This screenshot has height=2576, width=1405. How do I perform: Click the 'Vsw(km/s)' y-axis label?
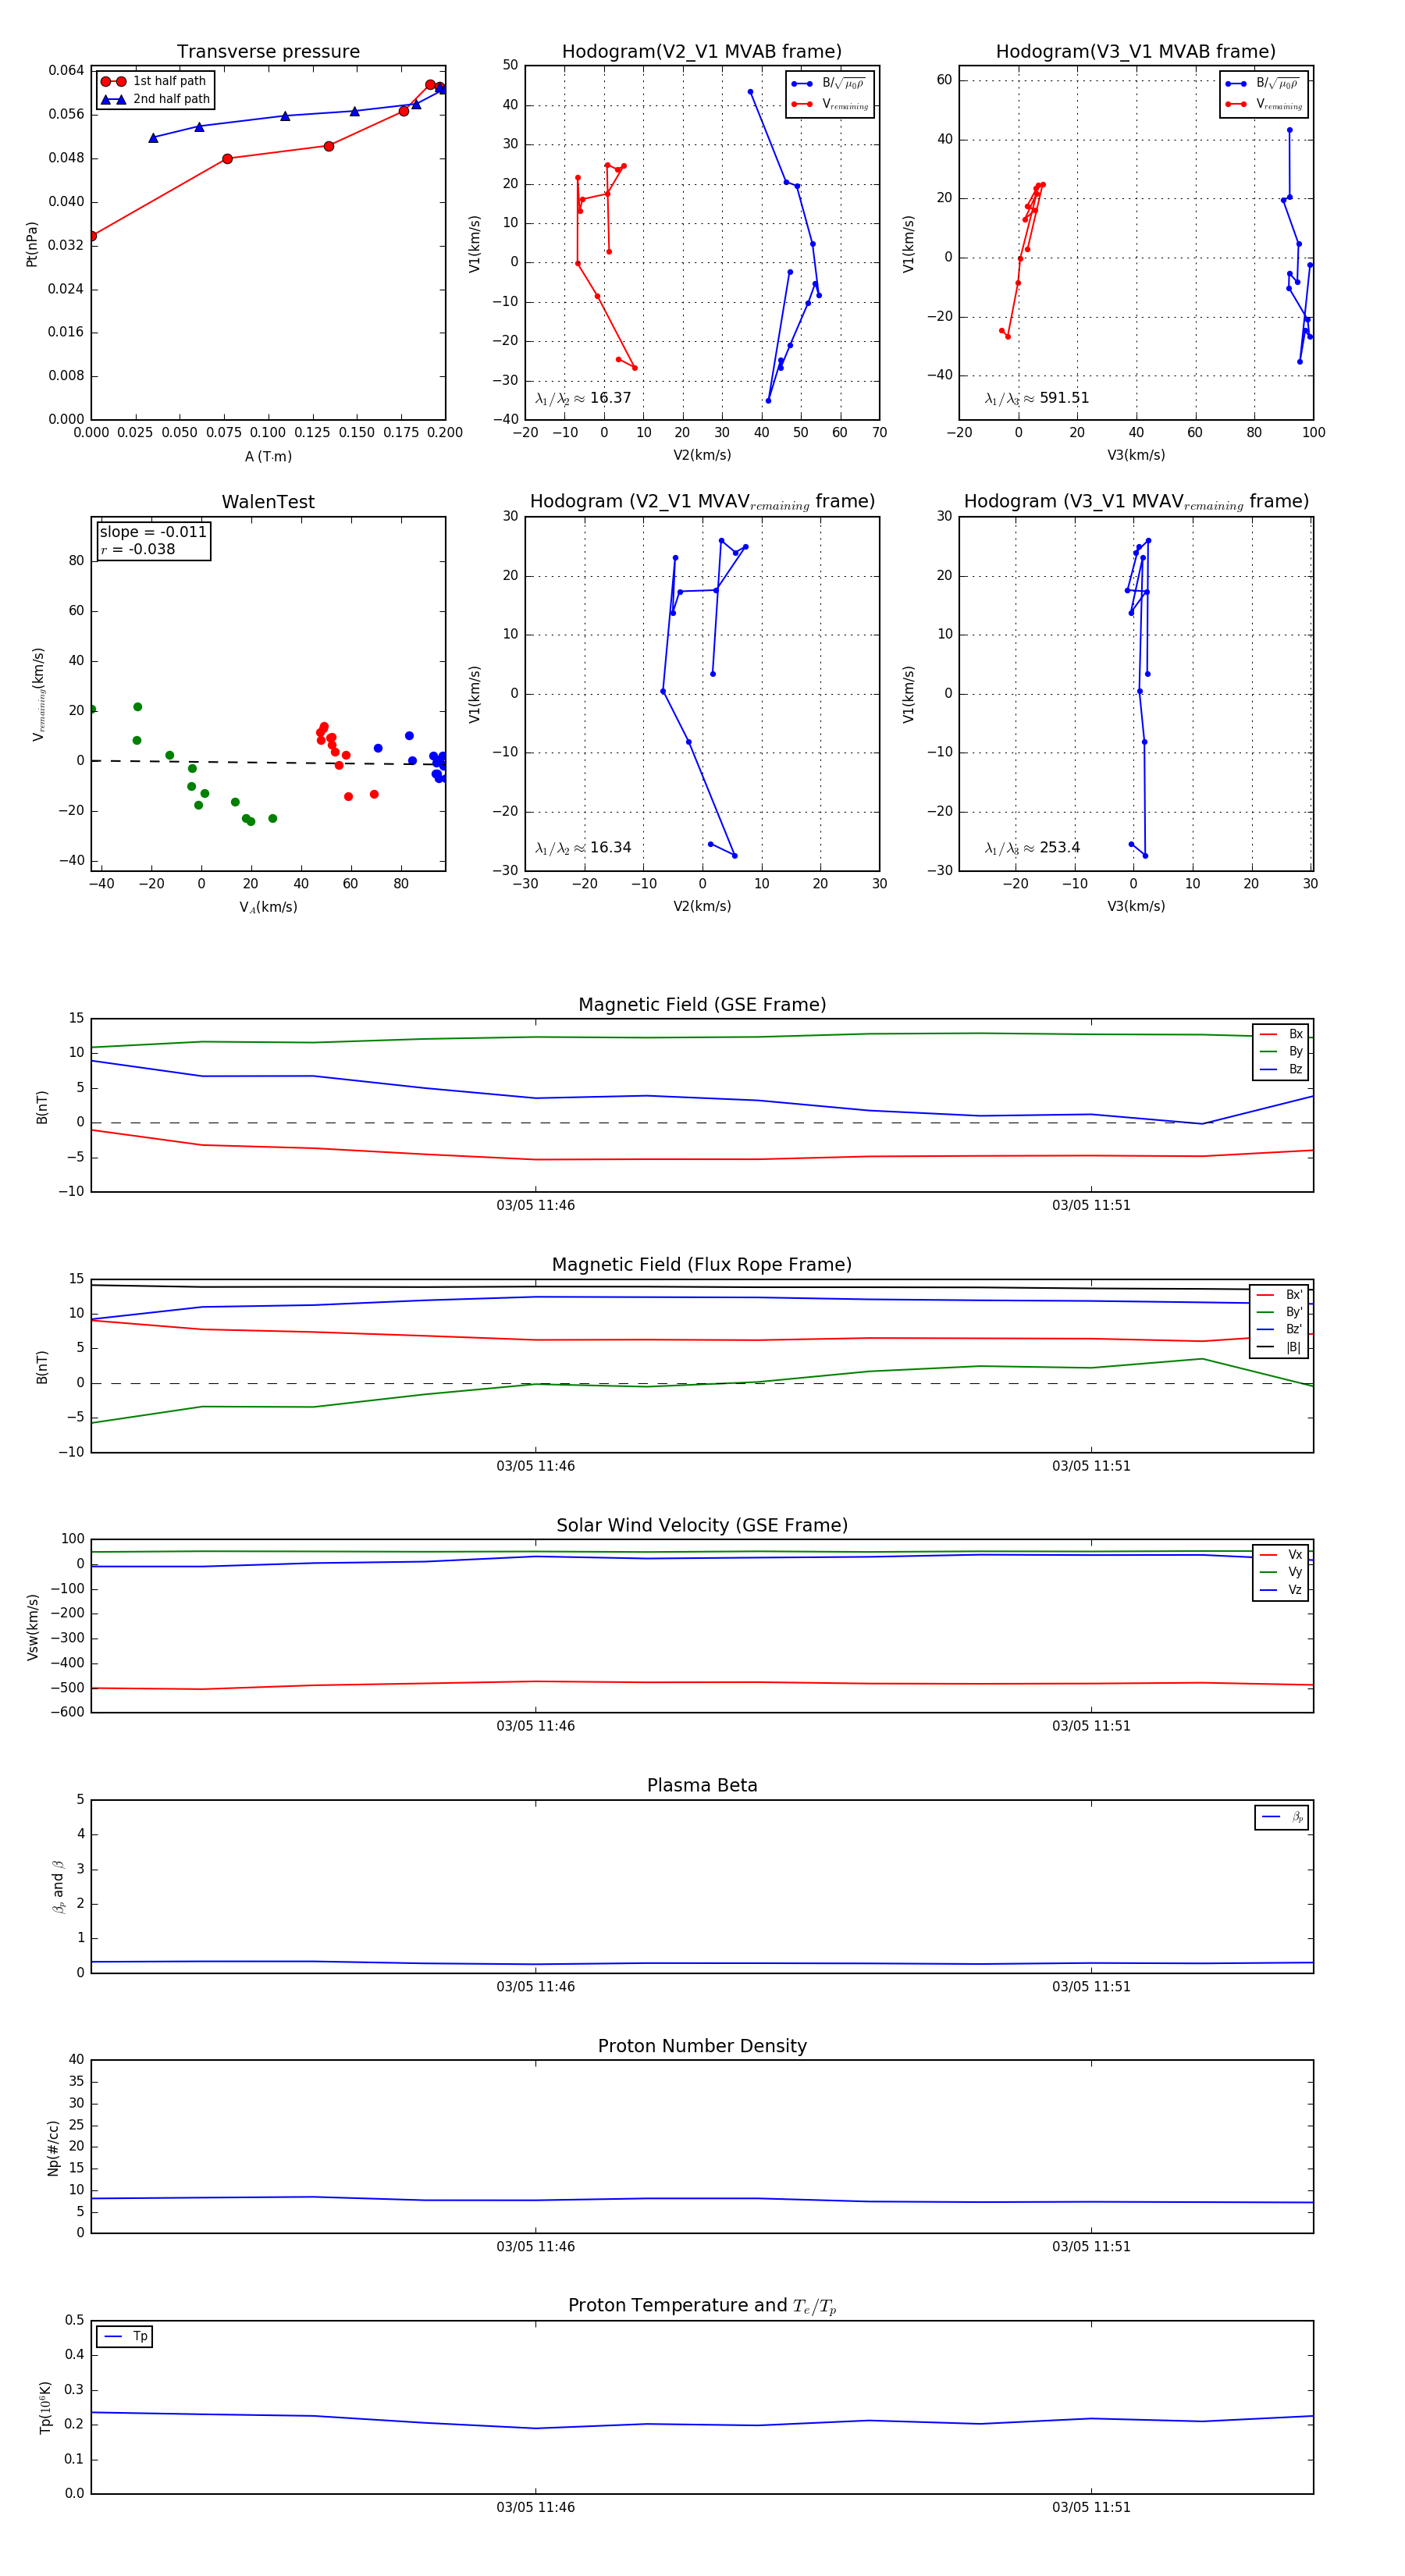32,1628
